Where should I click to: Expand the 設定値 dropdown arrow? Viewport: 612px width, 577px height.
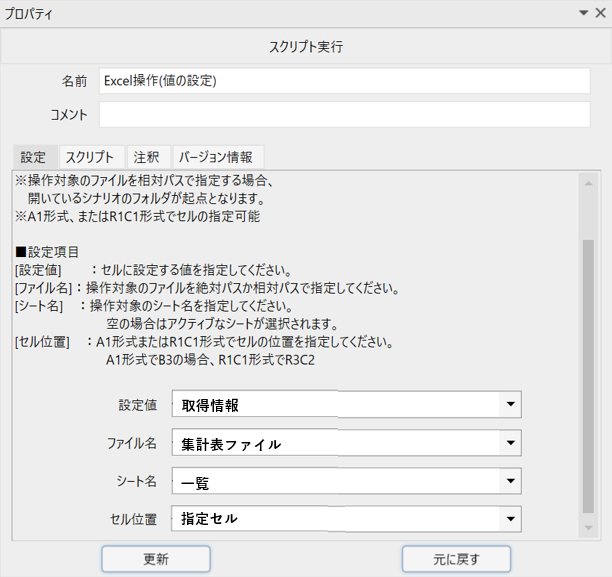511,404
